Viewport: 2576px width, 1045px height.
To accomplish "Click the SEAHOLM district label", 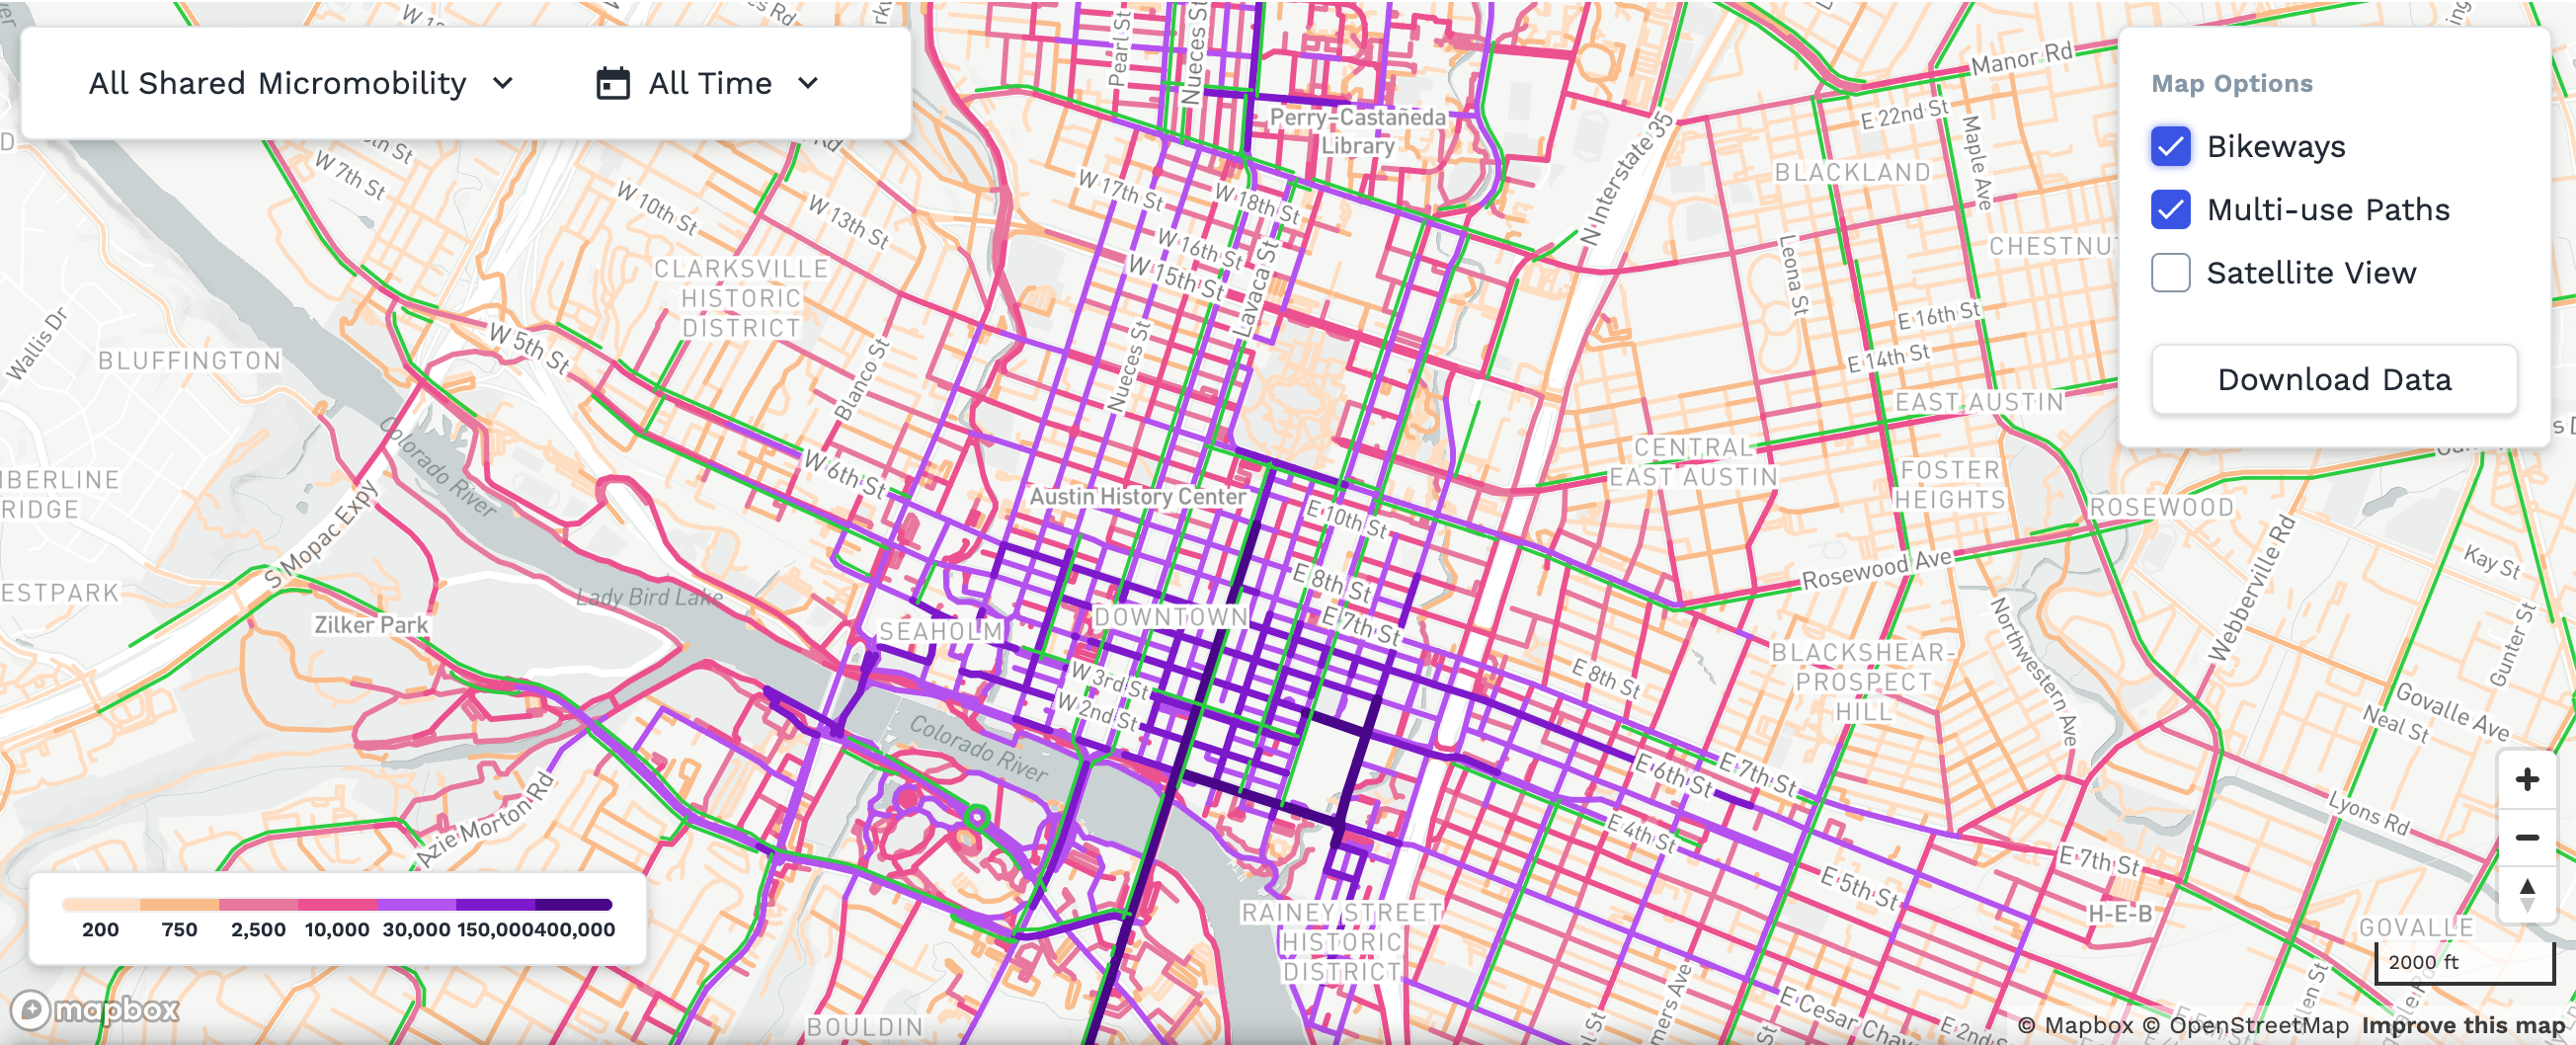I will (x=940, y=631).
